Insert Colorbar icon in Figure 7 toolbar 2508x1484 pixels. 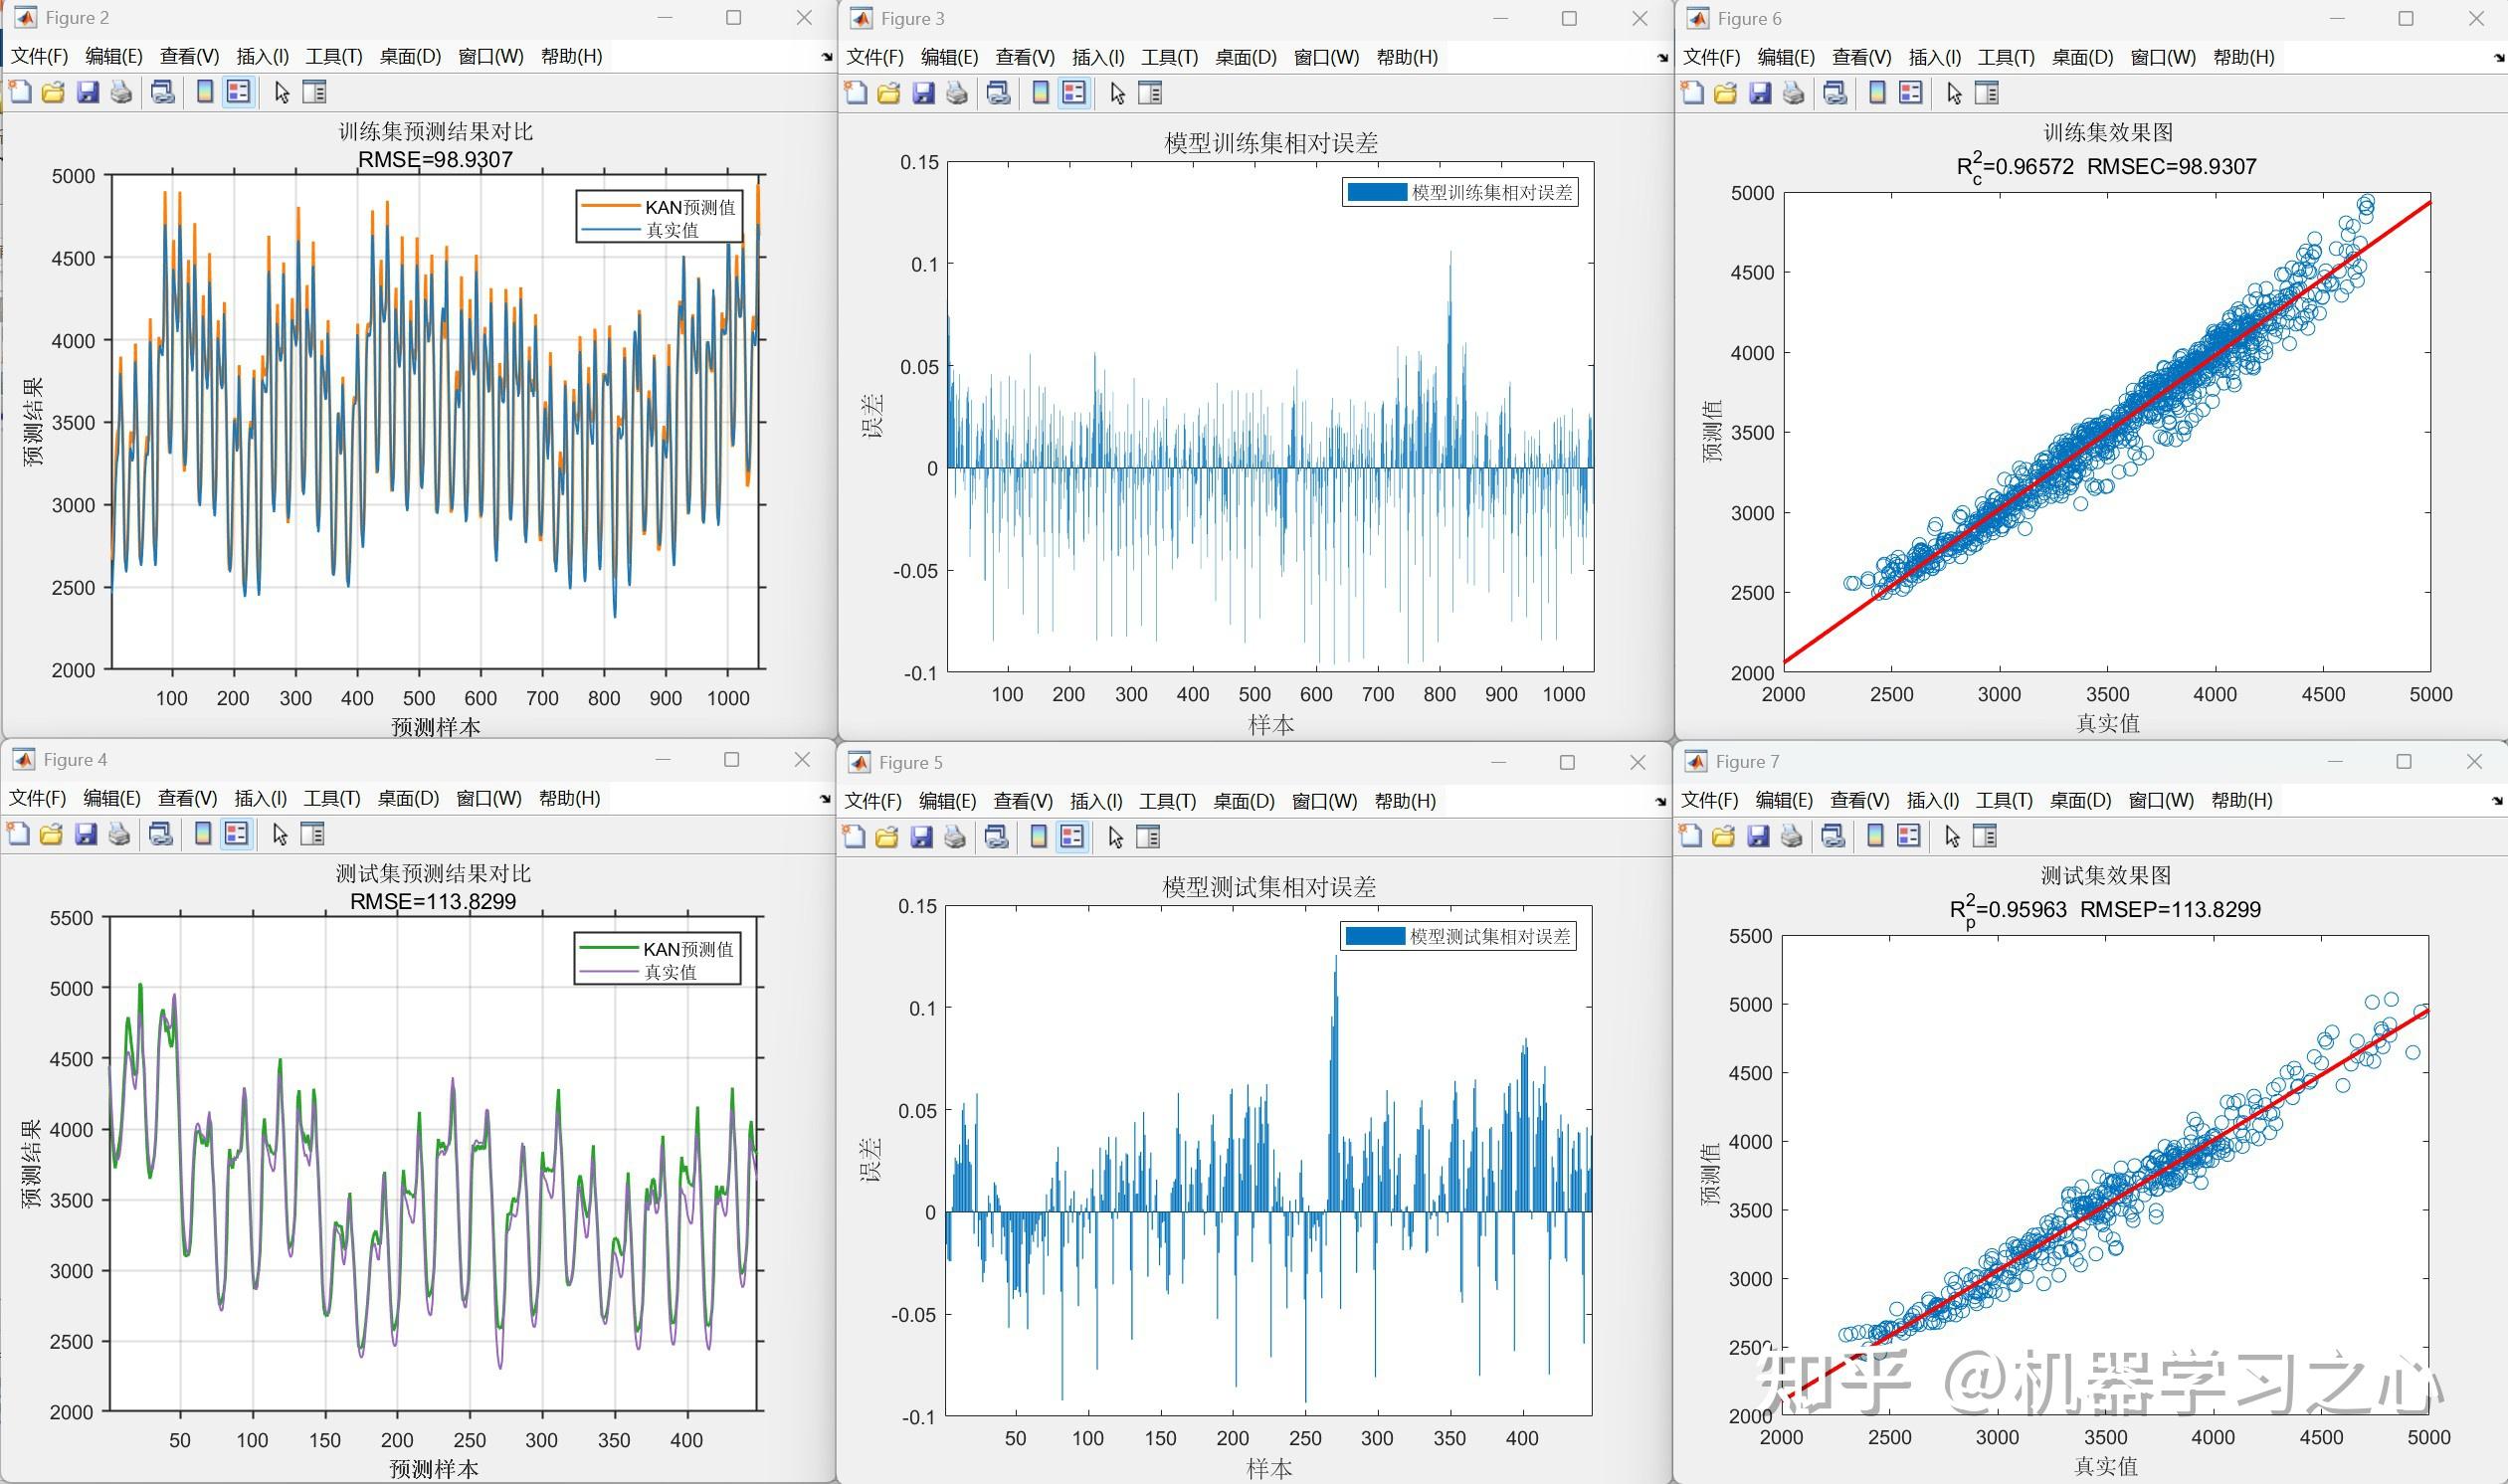1875,836
